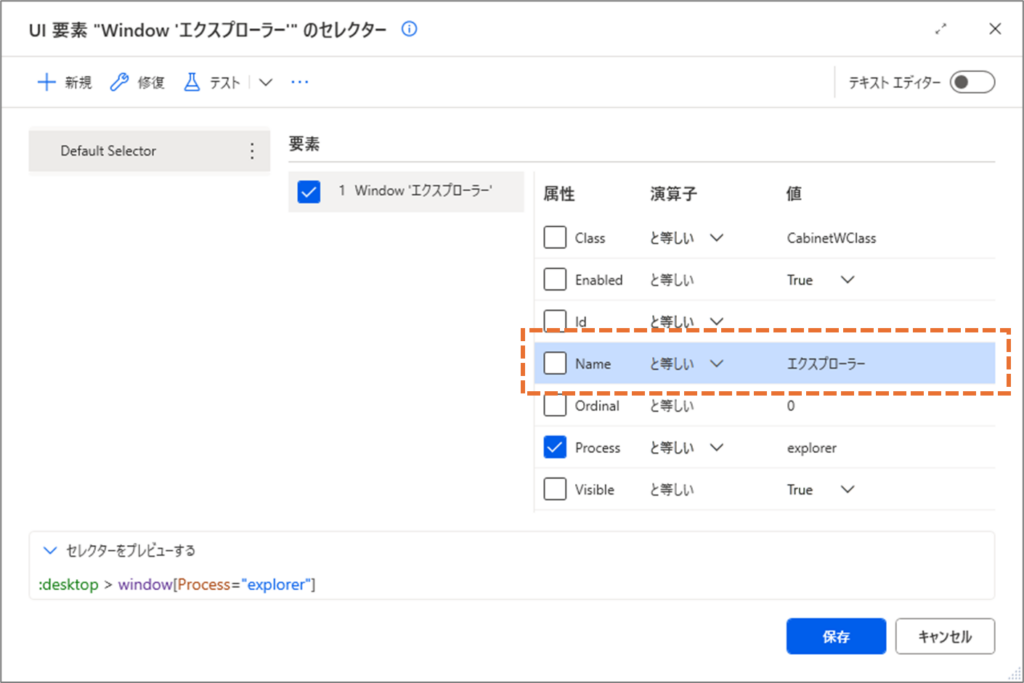Screen dimensions: 1024x683
Task: Select the 1 Window 'エクスプローラー' element row
Action: click(406, 191)
